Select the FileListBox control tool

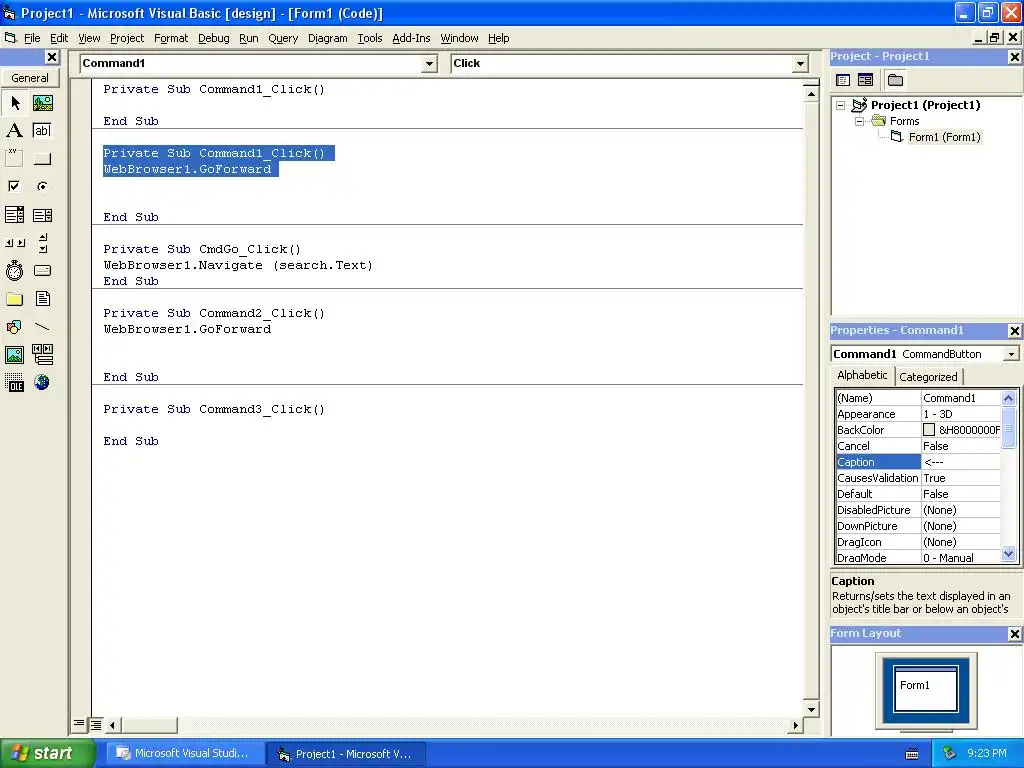(42, 299)
